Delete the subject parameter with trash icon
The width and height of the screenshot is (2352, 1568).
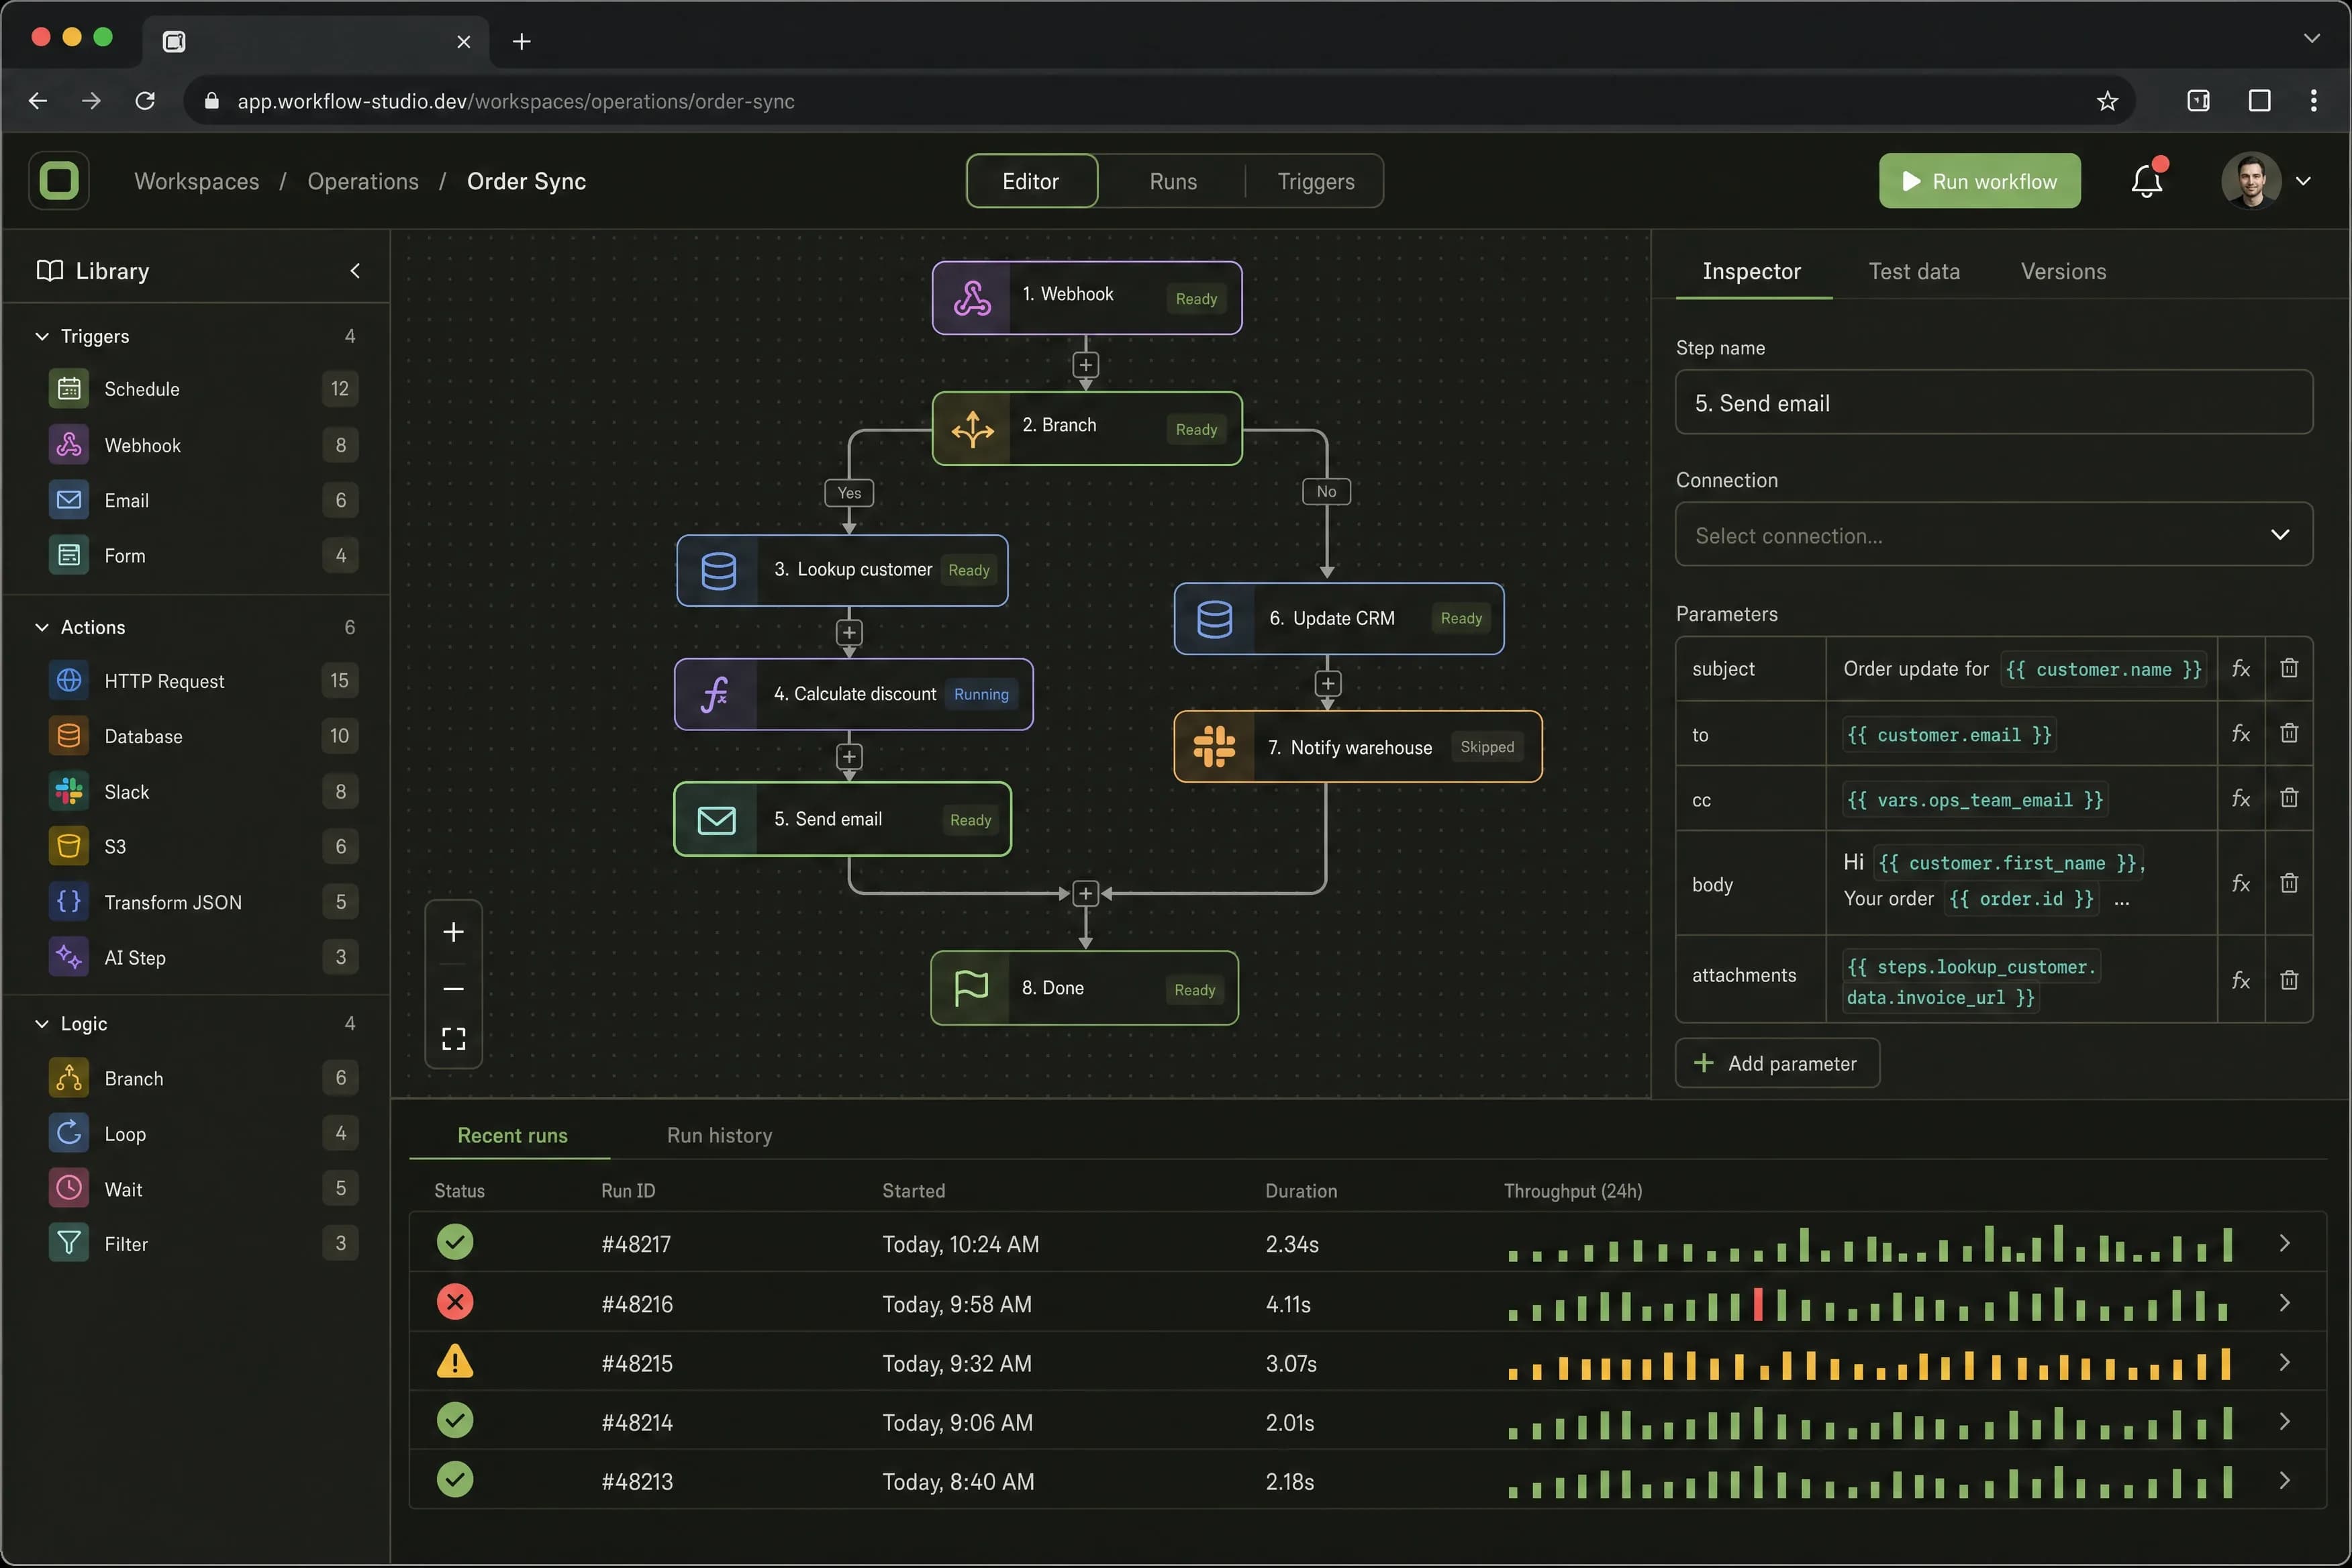[2289, 668]
